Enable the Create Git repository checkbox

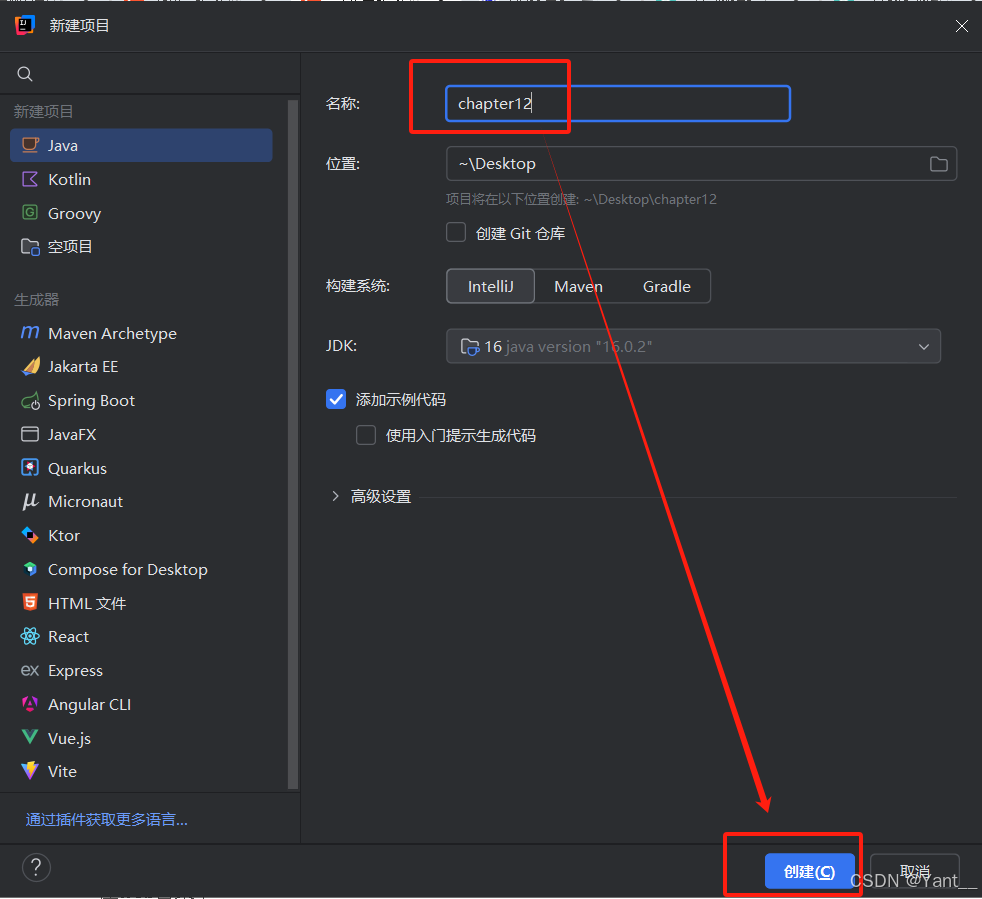pos(456,232)
